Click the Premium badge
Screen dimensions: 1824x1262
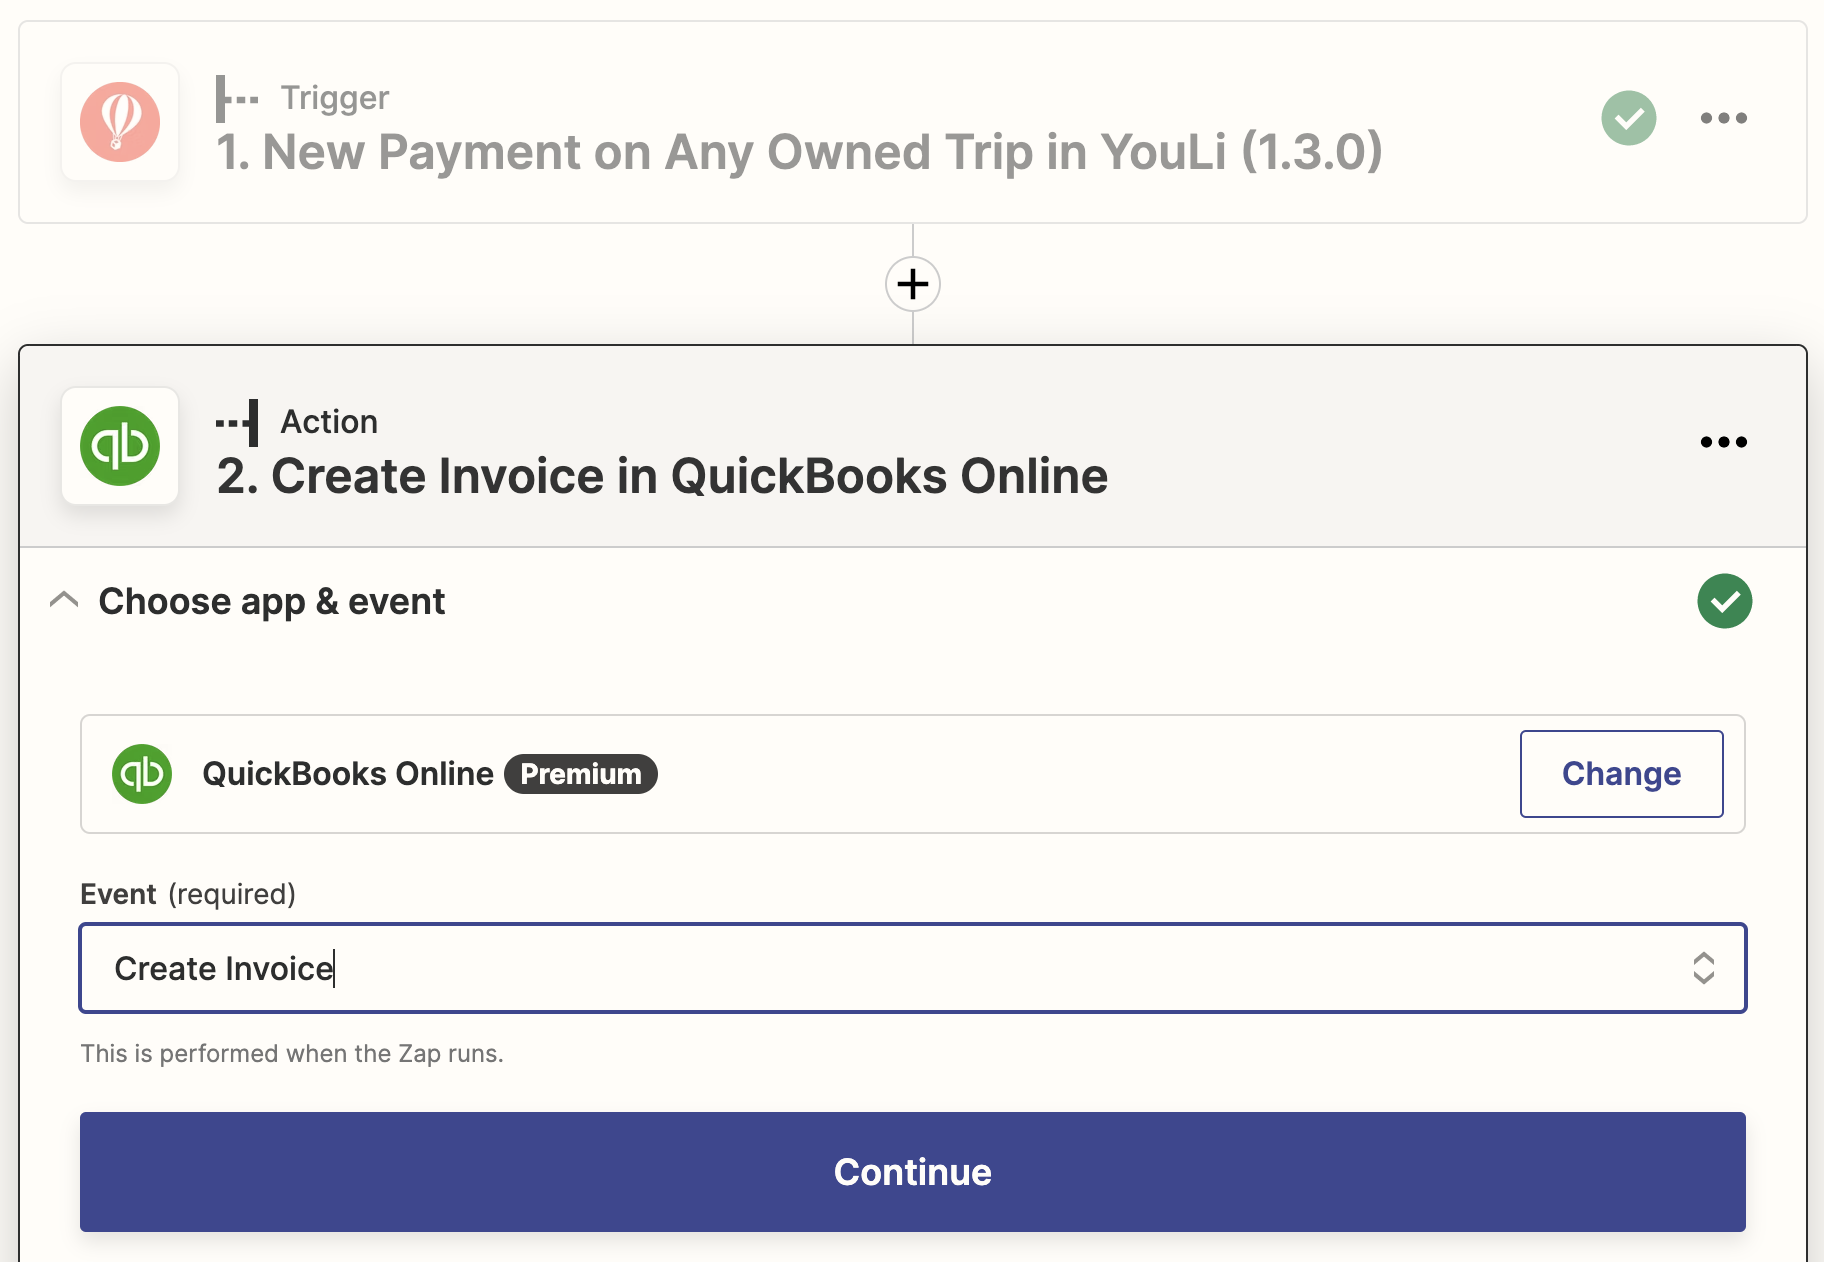pyautogui.click(x=581, y=774)
